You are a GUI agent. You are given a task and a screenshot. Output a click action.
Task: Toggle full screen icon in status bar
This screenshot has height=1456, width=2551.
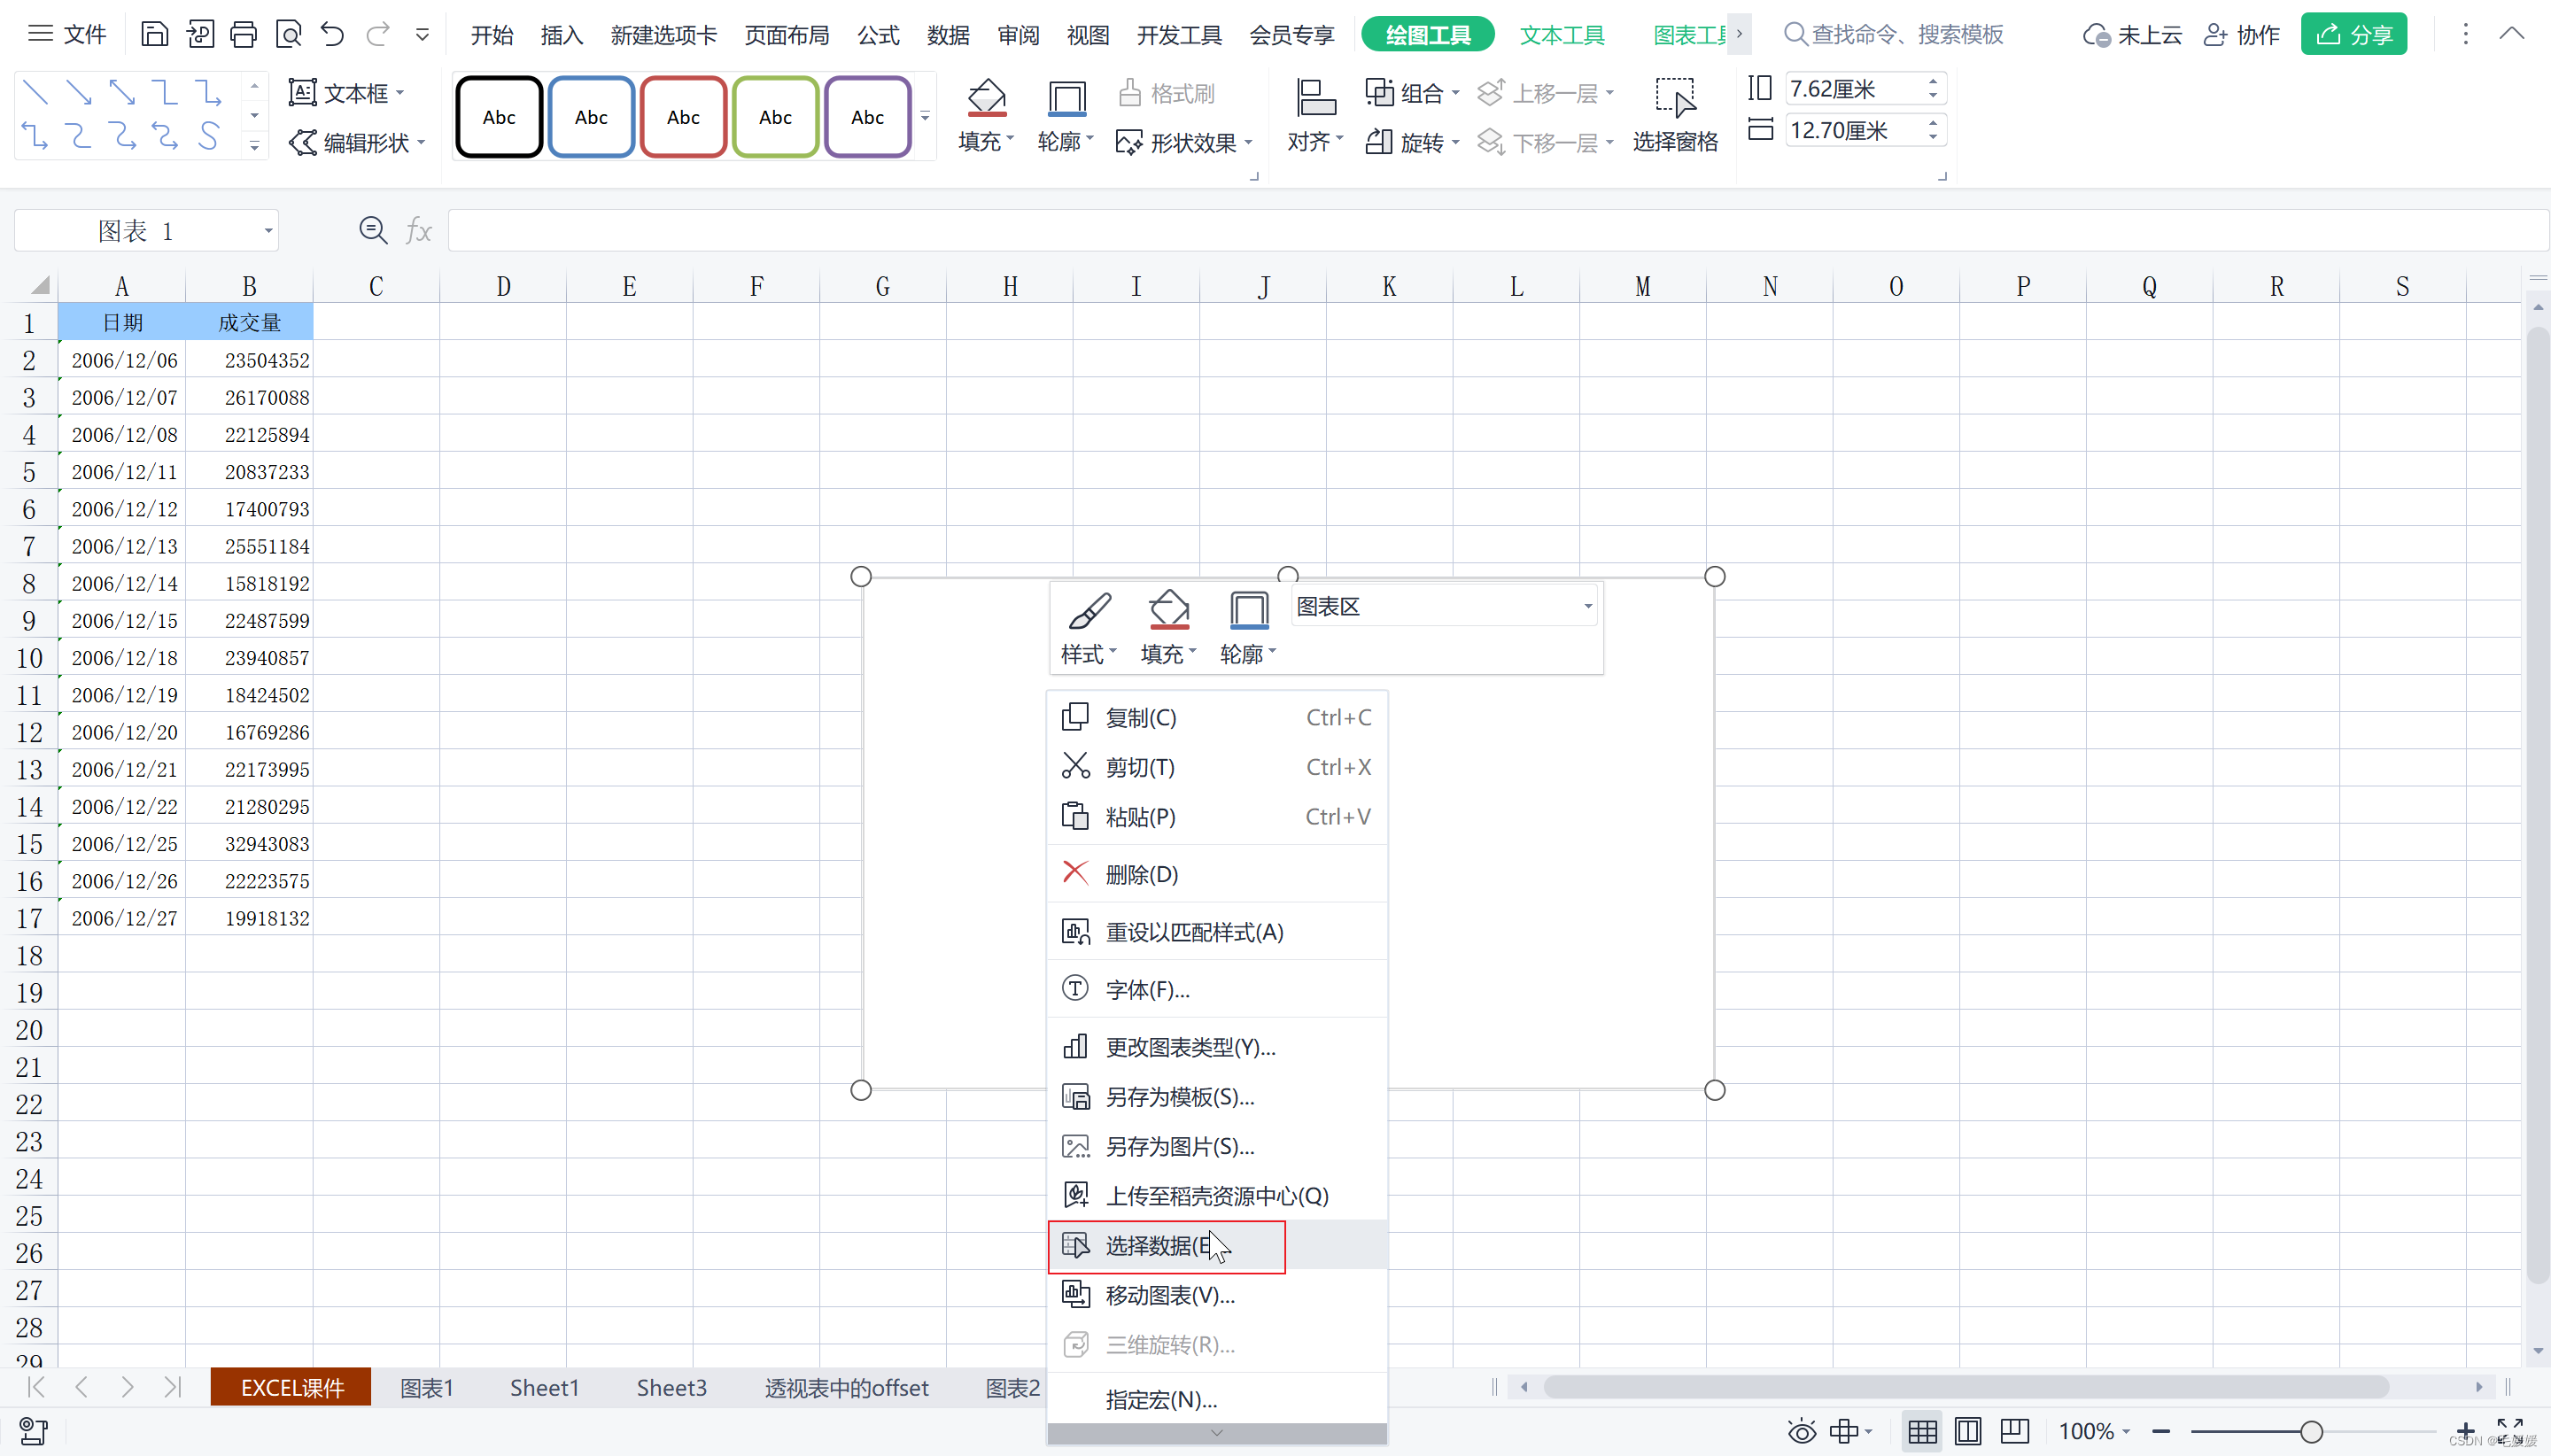click(2510, 1429)
